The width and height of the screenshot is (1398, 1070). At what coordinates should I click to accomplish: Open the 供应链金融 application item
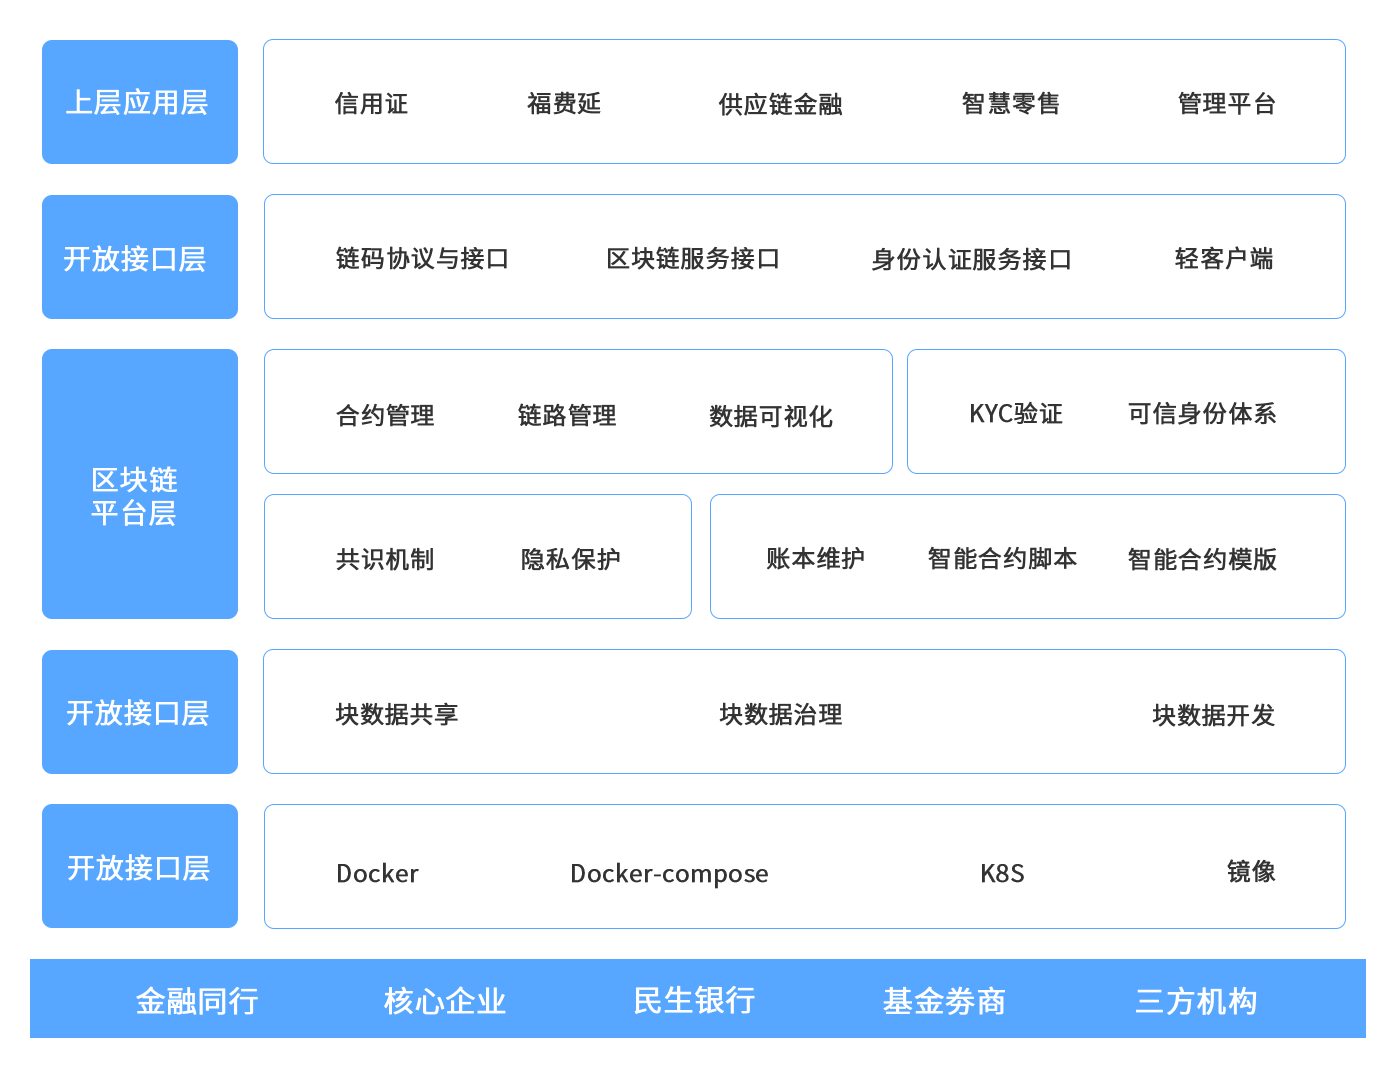pyautogui.click(x=780, y=104)
